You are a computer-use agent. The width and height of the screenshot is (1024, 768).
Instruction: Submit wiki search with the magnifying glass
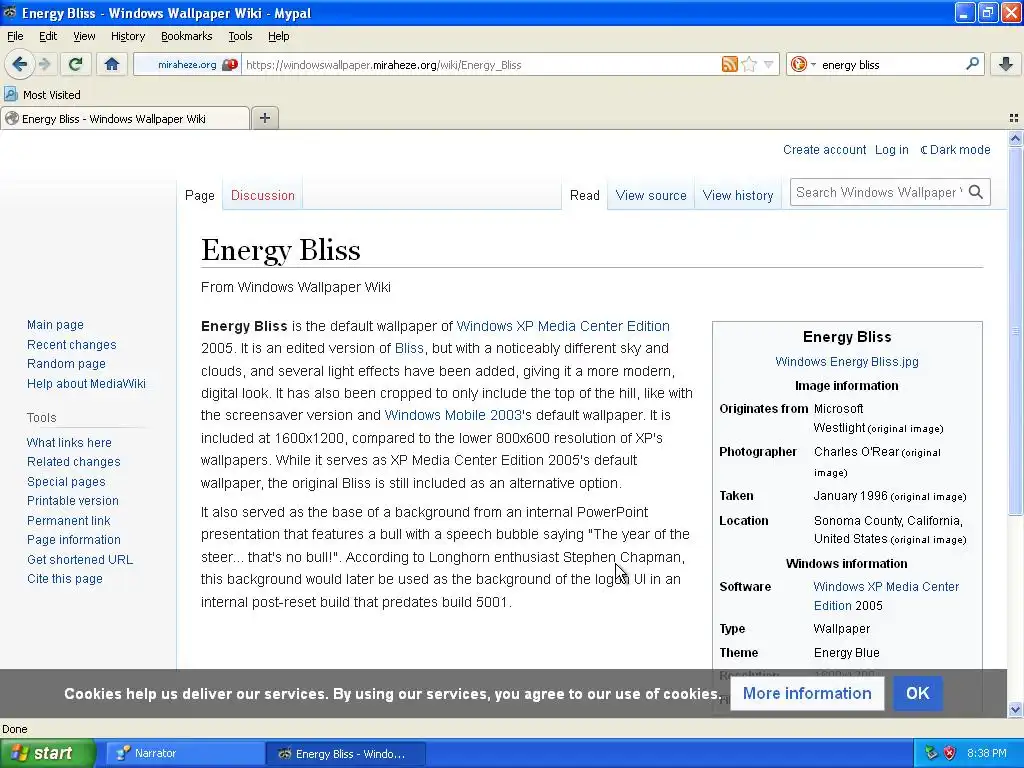[x=976, y=192]
